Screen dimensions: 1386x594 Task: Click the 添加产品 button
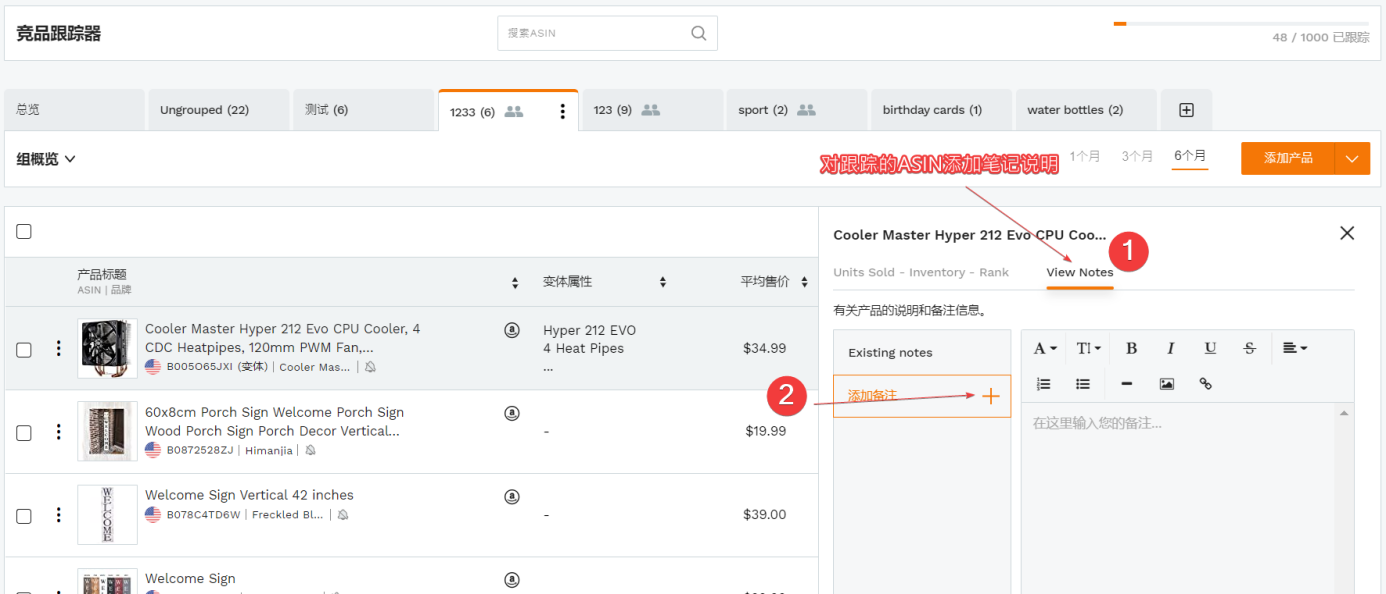pos(1287,158)
